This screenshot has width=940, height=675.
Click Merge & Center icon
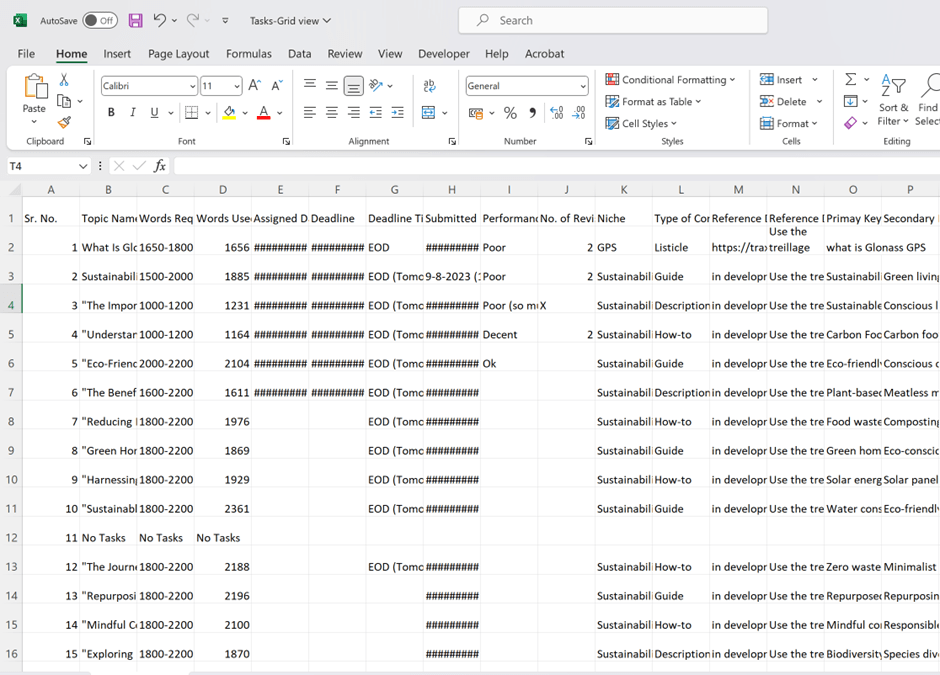coord(429,112)
